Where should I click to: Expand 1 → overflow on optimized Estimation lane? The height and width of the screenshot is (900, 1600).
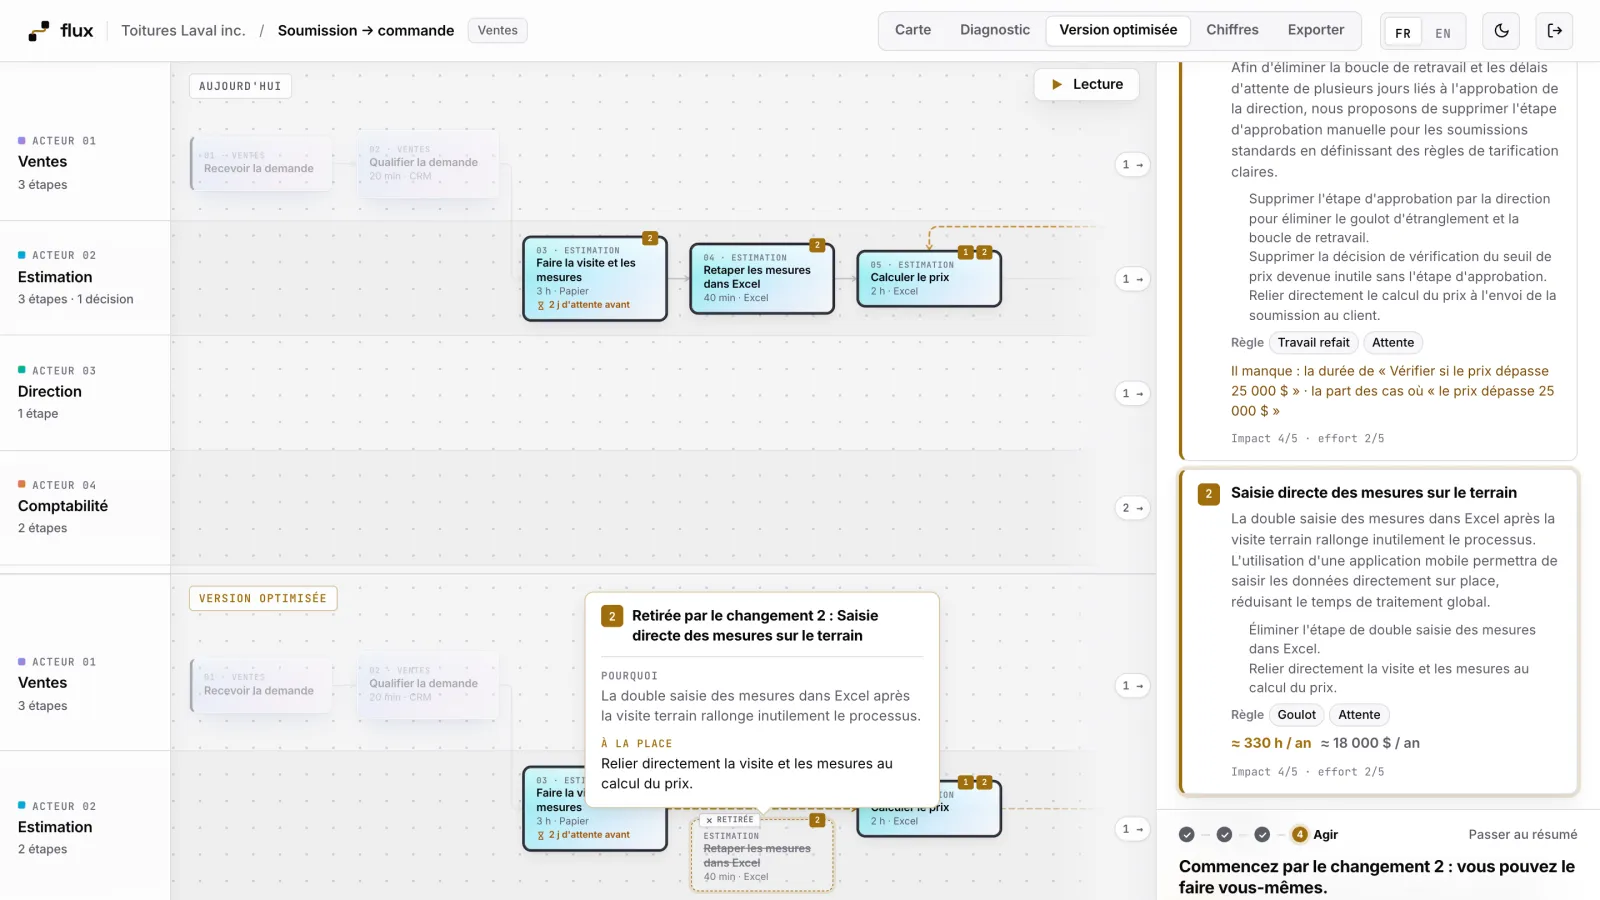point(1132,829)
